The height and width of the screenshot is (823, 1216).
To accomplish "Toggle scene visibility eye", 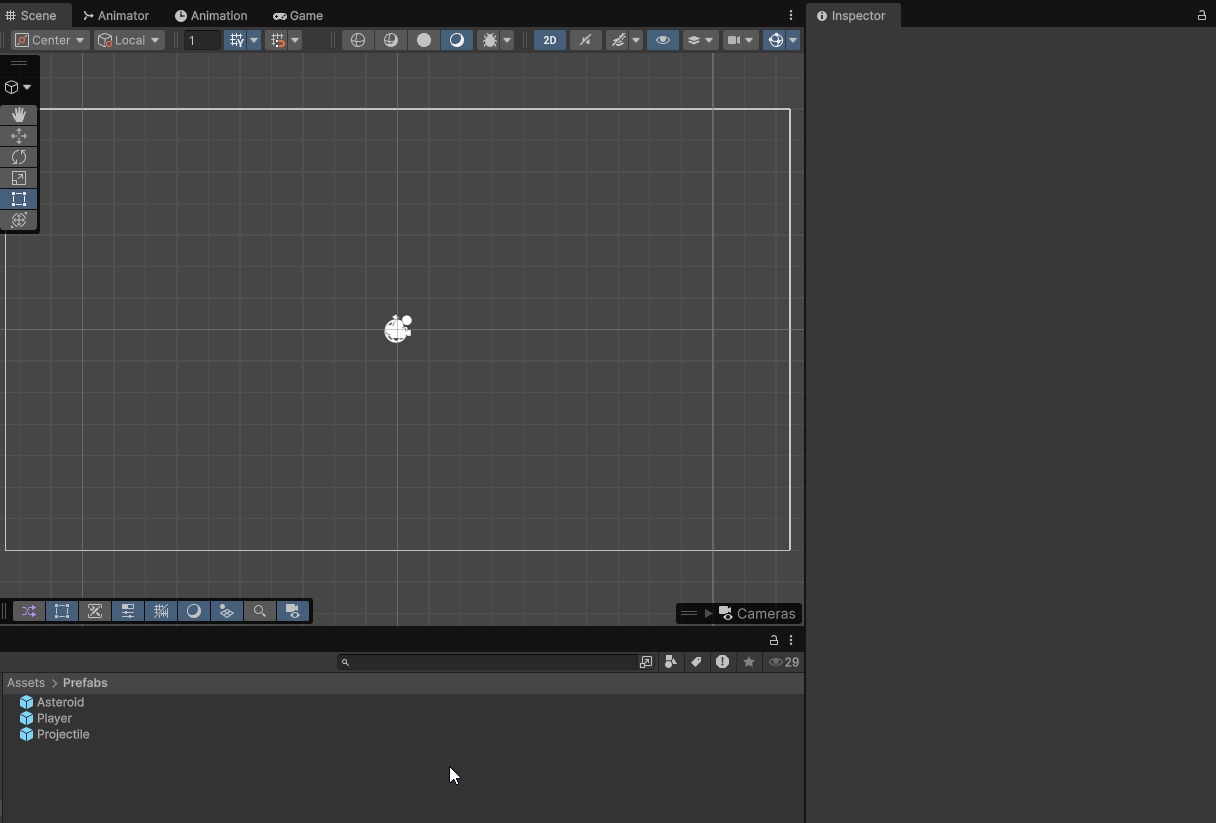I will [662, 40].
